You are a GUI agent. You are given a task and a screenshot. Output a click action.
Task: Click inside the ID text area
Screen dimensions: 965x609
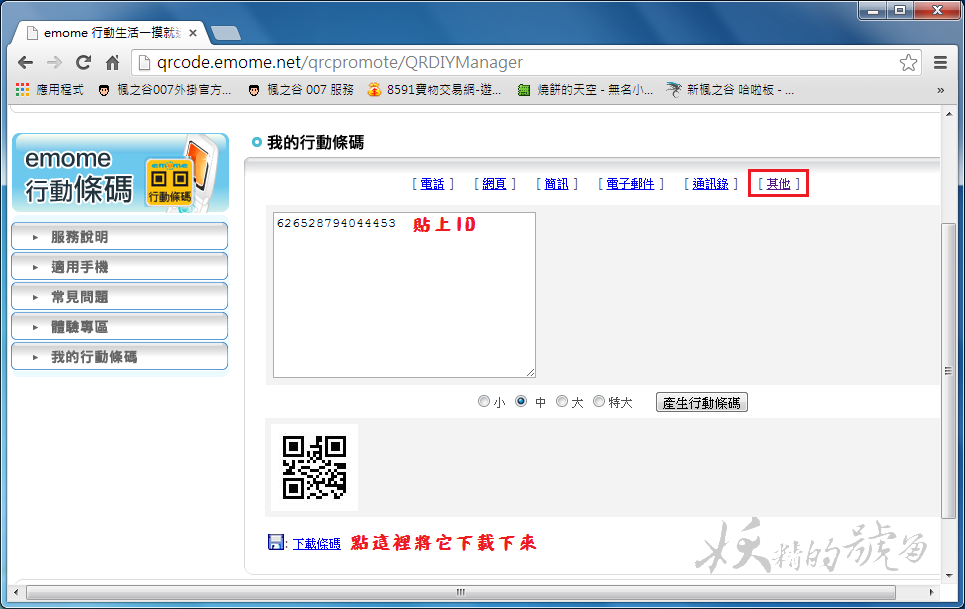tap(404, 295)
